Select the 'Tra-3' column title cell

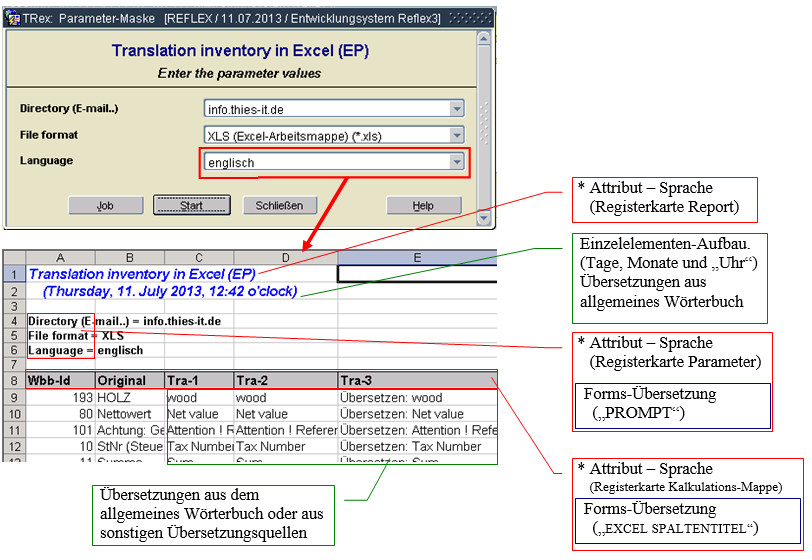pos(416,380)
